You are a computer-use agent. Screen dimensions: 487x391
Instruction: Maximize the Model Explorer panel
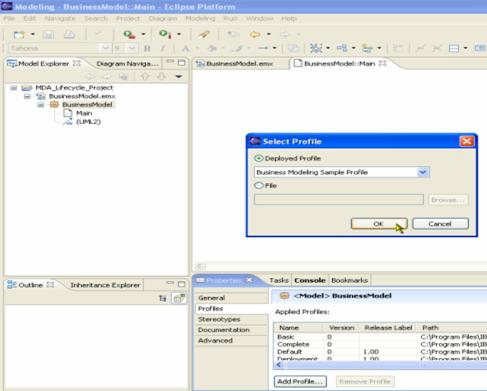point(182,63)
